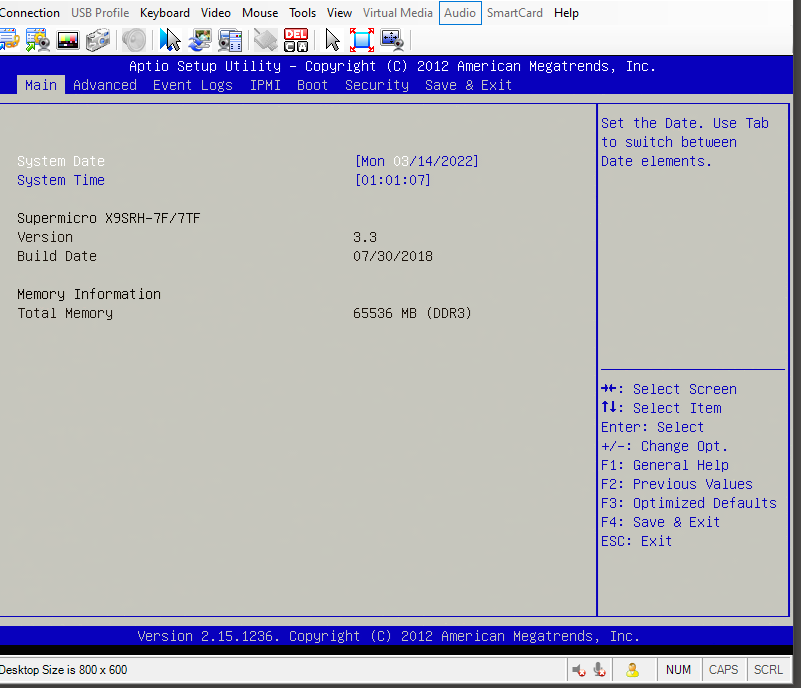
Task: Toggle the SCRL lock indicator
Action: [x=768, y=670]
